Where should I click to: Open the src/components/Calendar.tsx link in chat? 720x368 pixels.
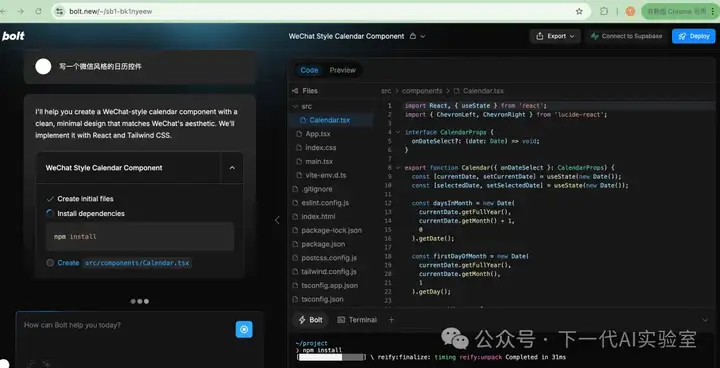[x=137, y=263]
